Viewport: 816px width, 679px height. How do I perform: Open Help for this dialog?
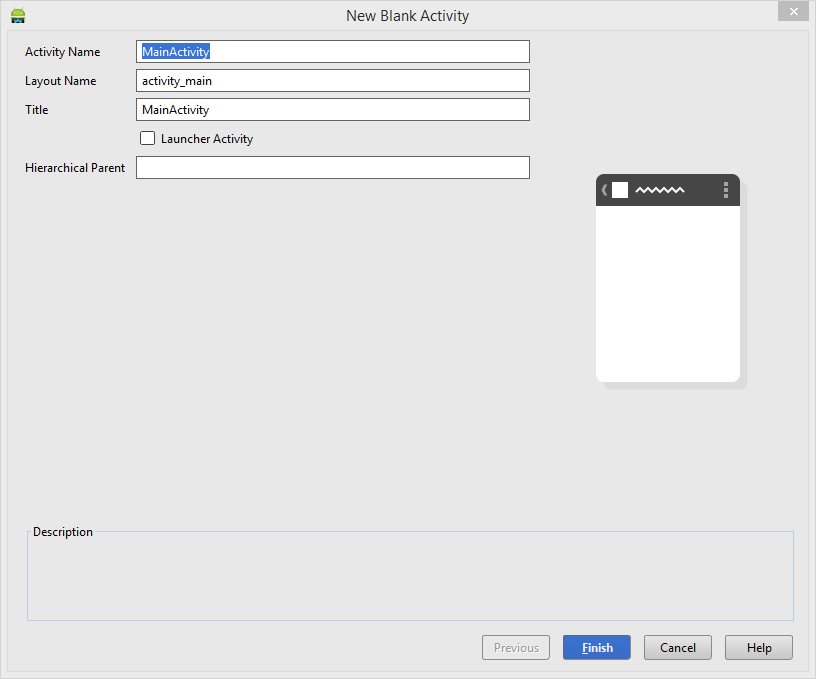[x=759, y=648]
